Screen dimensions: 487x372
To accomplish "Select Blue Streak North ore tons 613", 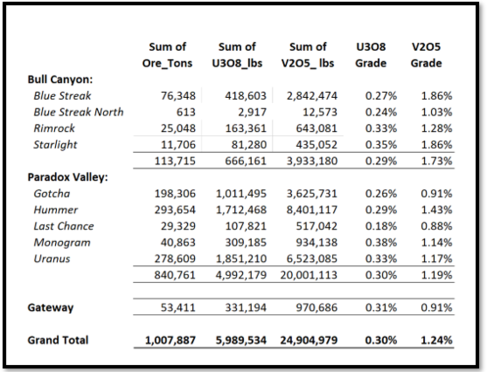I will point(186,112).
